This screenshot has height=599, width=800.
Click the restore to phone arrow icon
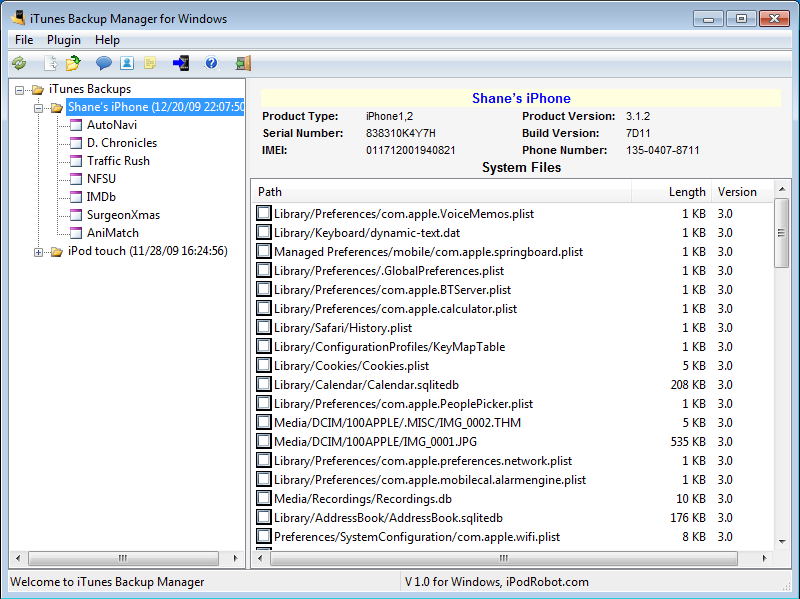181,63
